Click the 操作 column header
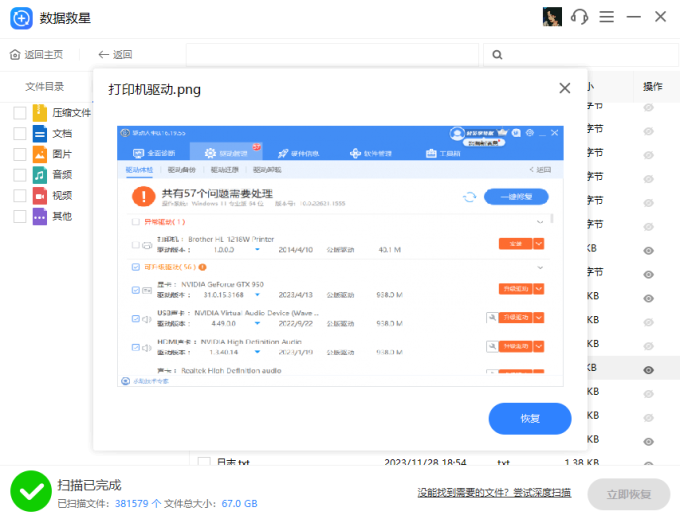Screen dimensions: 680x519 tap(652, 87)
